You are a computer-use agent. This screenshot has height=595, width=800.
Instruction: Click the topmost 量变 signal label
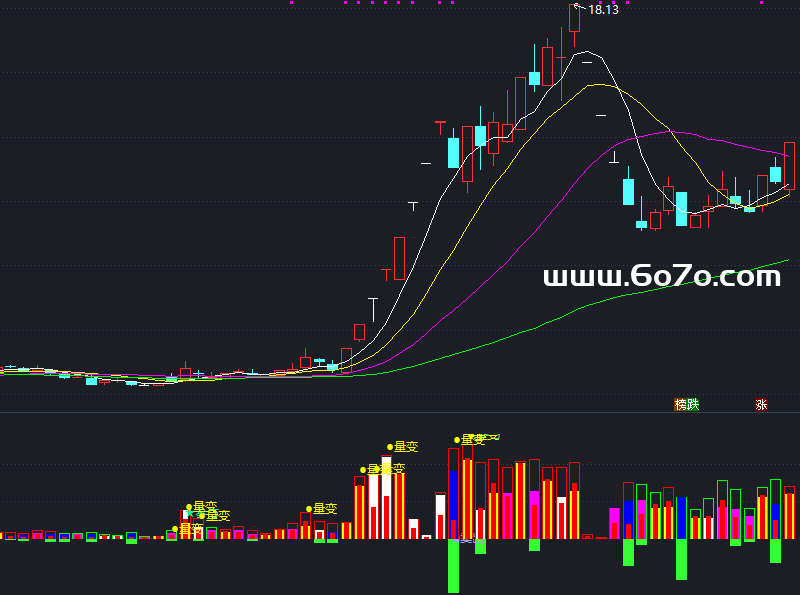point(406,447)
